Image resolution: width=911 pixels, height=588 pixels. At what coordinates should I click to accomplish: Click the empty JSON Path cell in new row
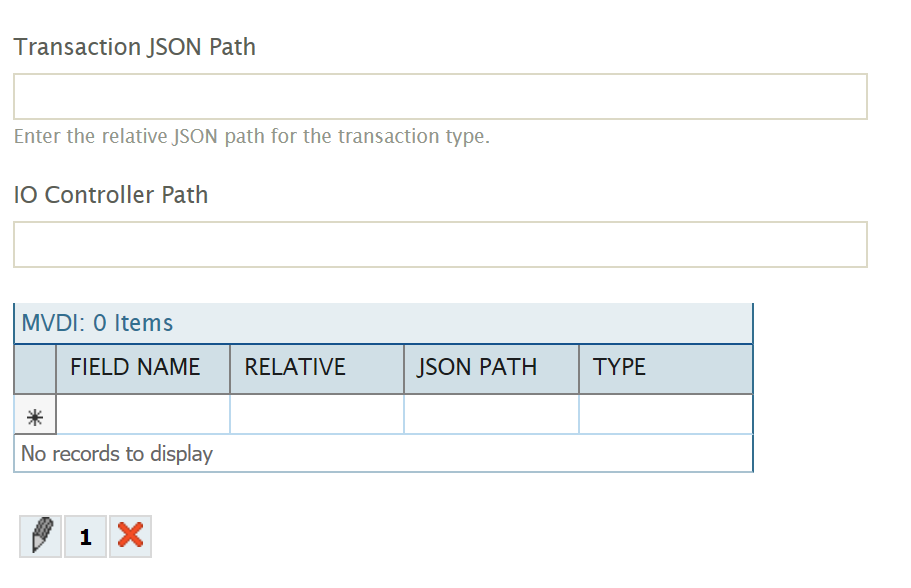(490, 415)
